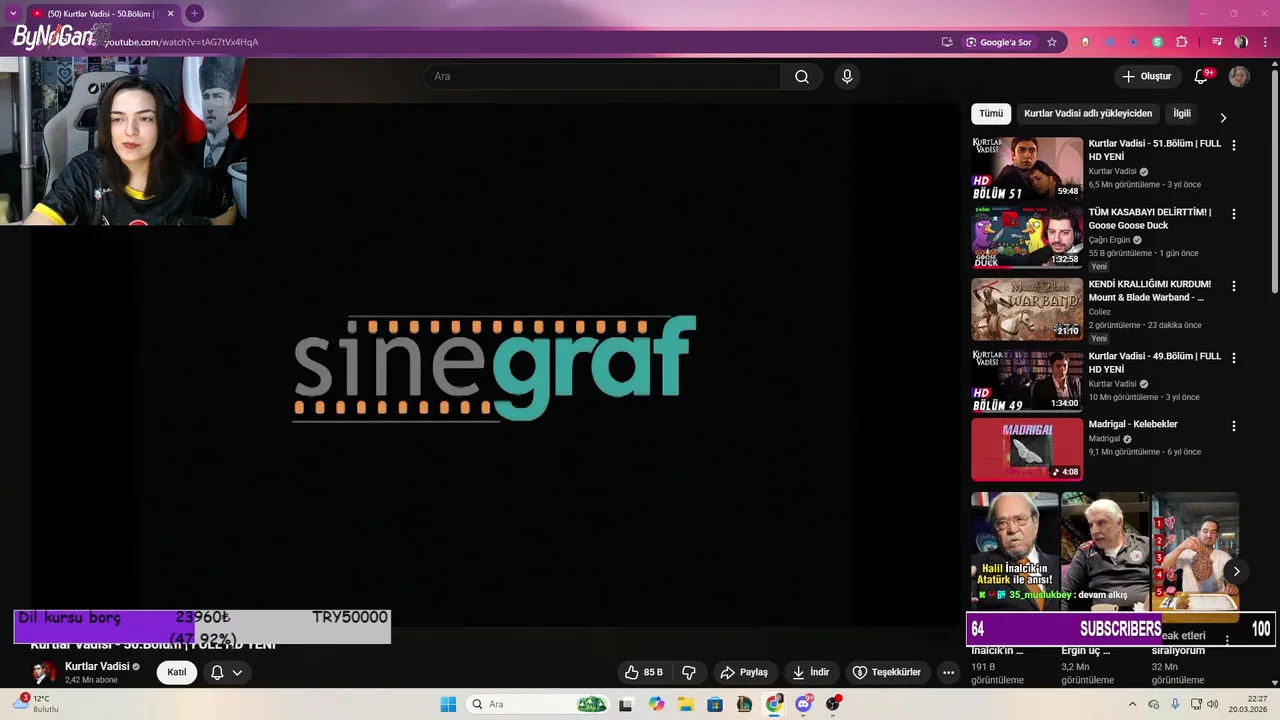Open options menu for the 51.Bölüm video
The height and width of the screenshot is (720, 1280).
(1233, 145)
